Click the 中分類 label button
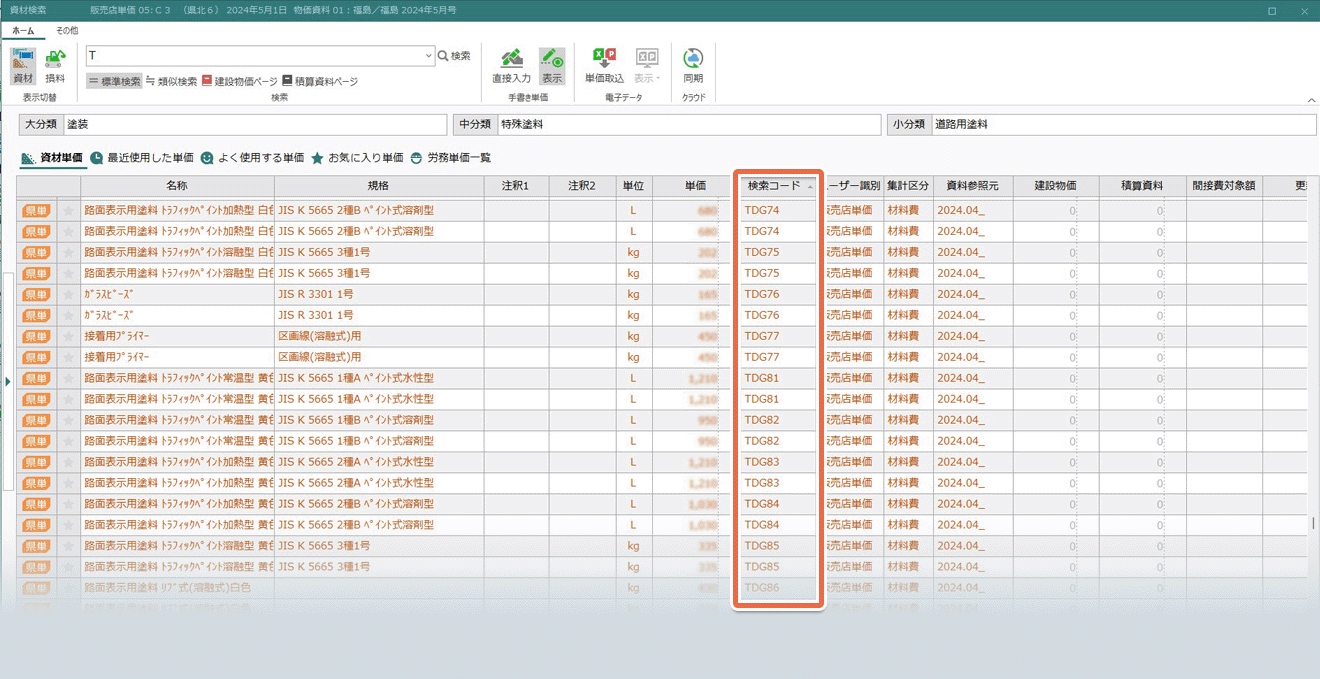 point(475,124)
